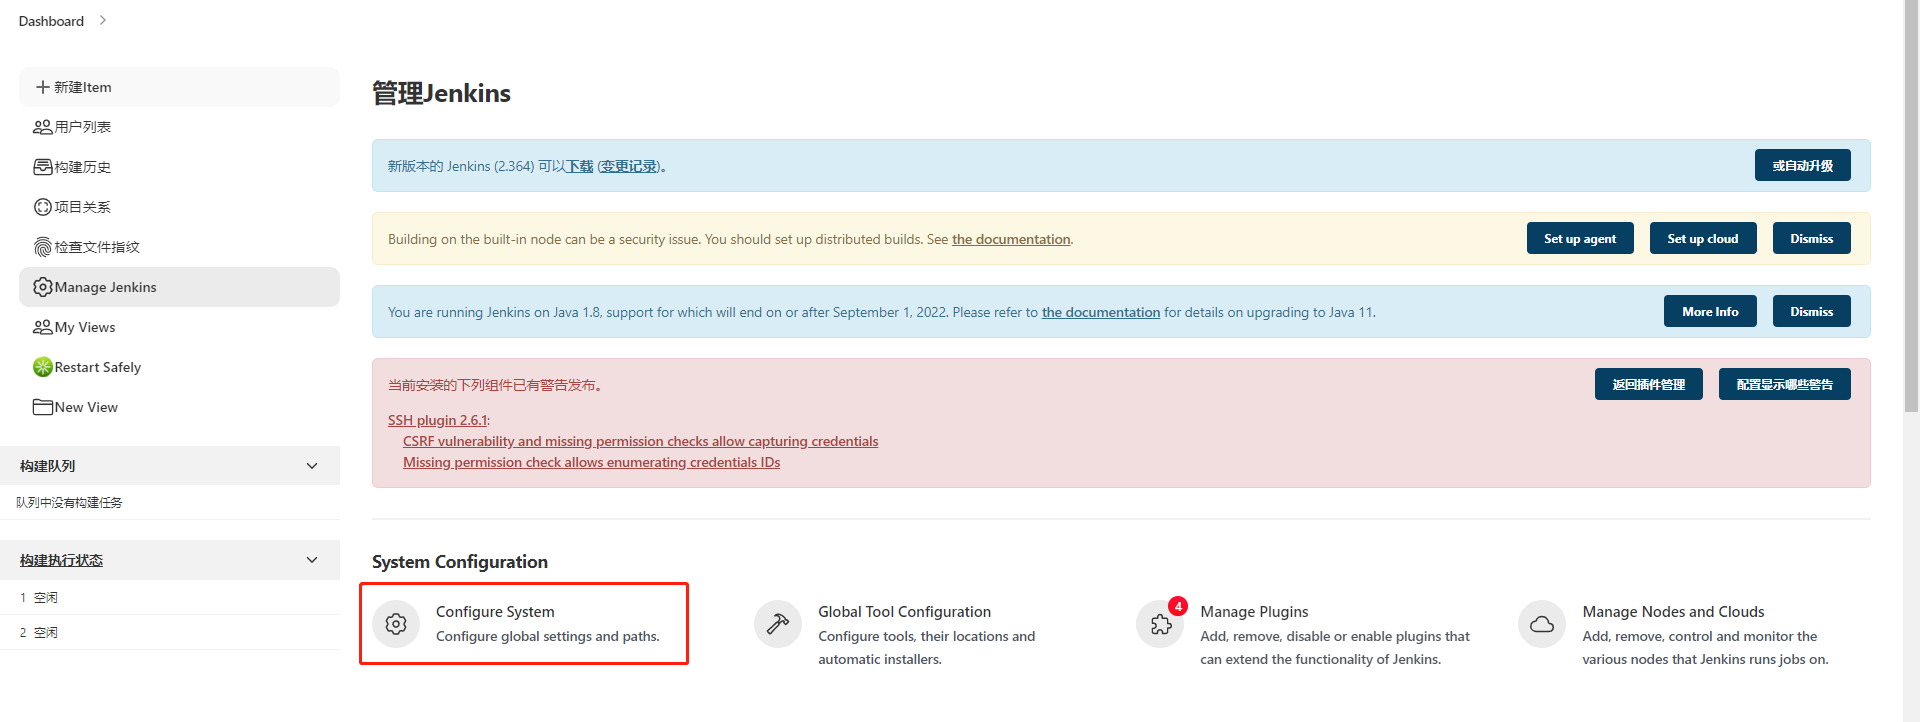Open the documentation link in distributed builds warning
Image resolution: width=1920 pixels, height=722 pixels.
[1011, 239]
